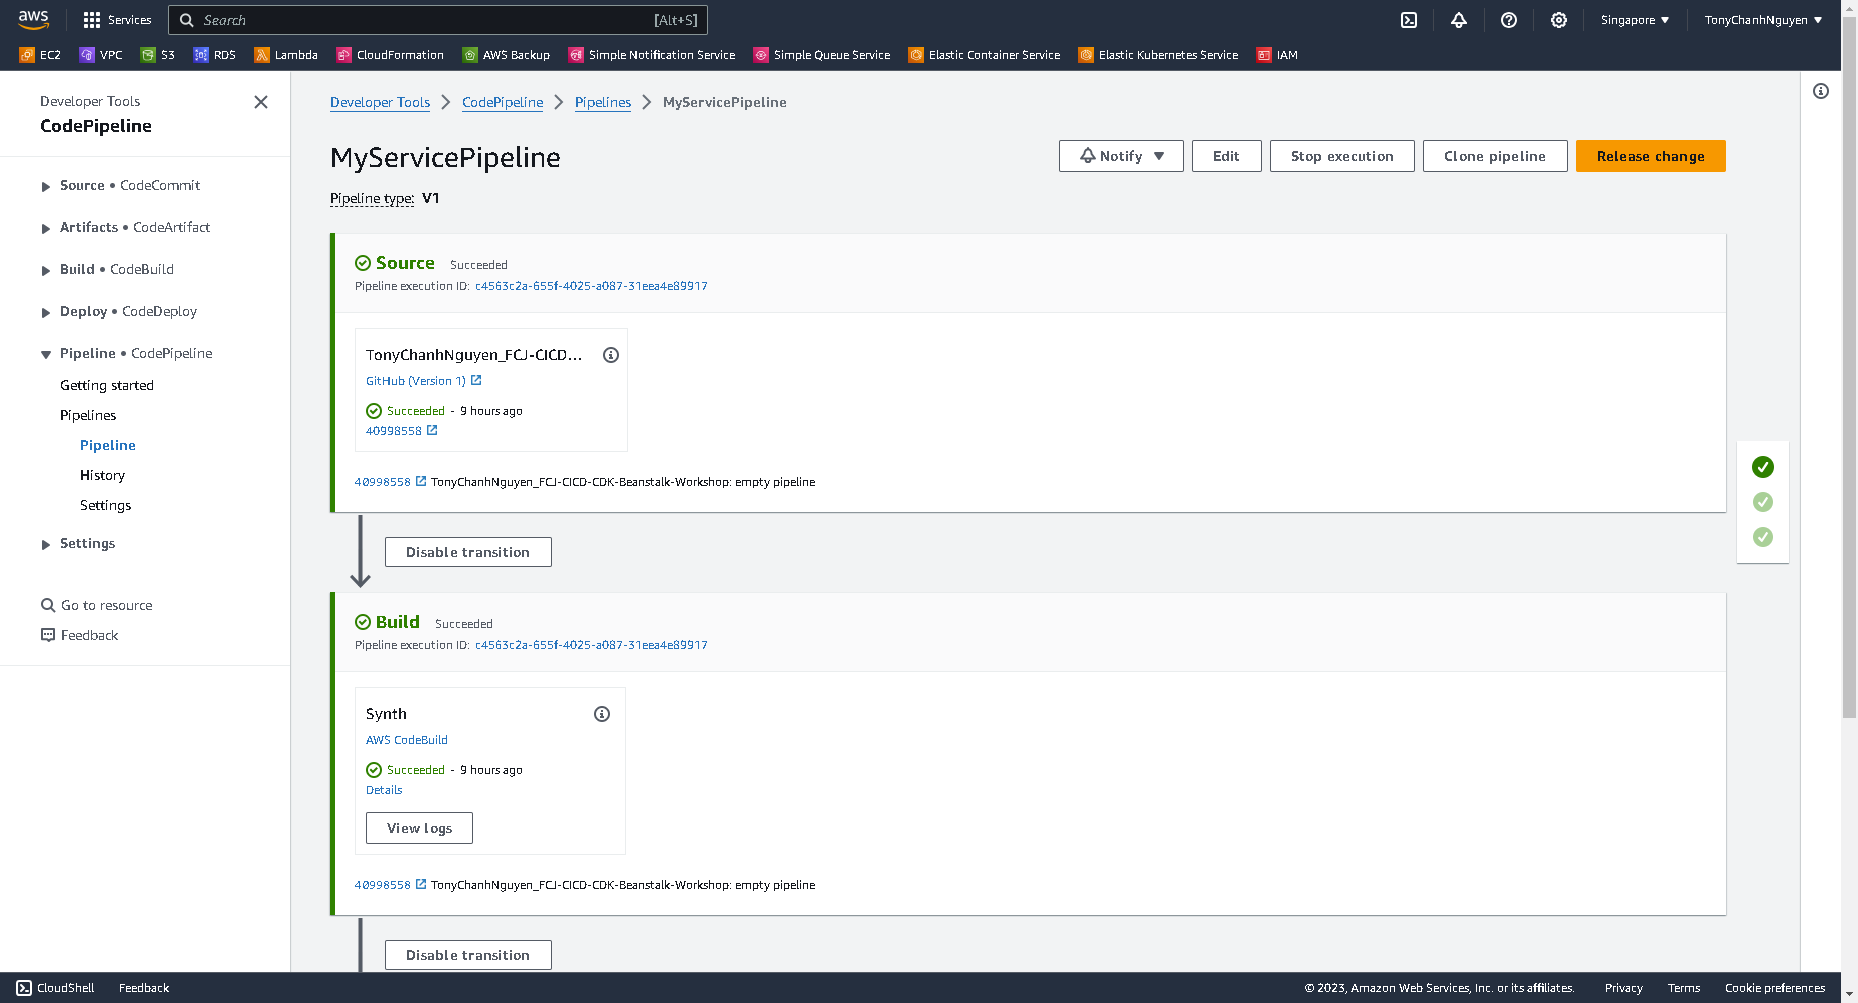
Task: Open the AWS console home logo
Action: (33, 19)
